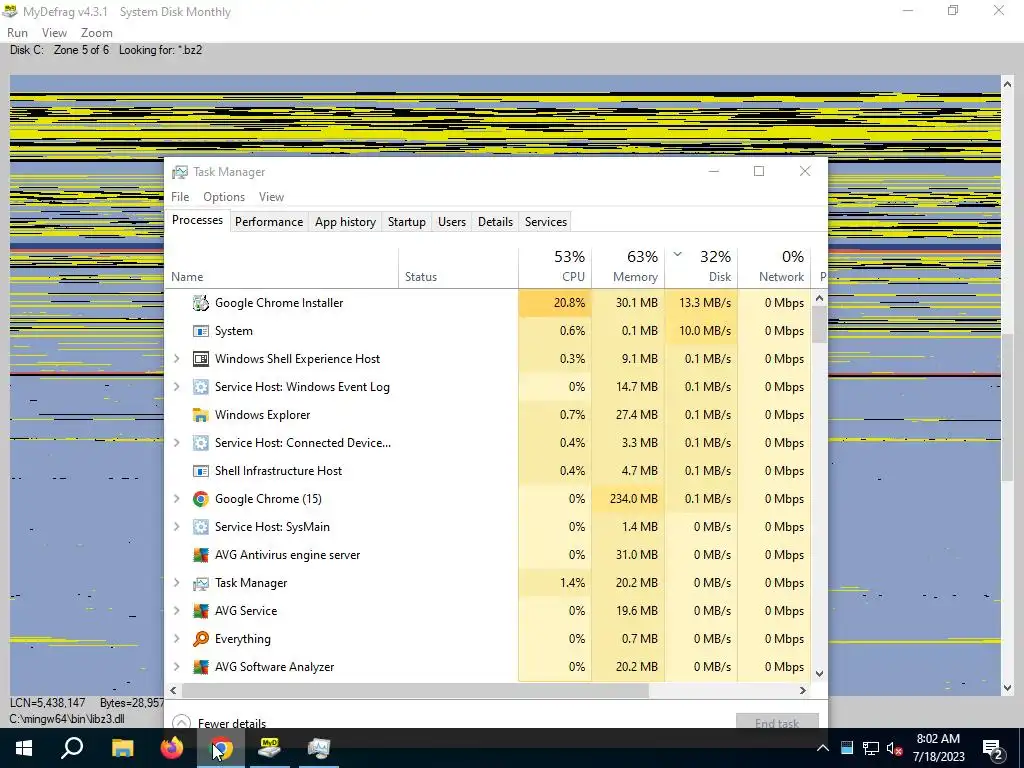Show hidden tray icons chevron
1024x768 pixels.
click(823, 748)
